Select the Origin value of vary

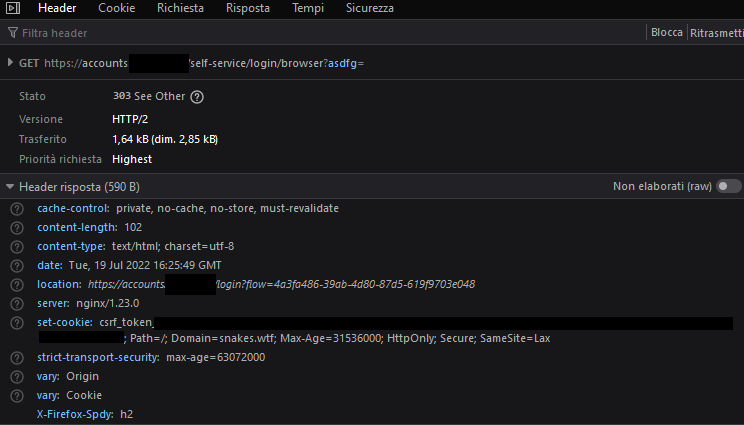point(83,376)
